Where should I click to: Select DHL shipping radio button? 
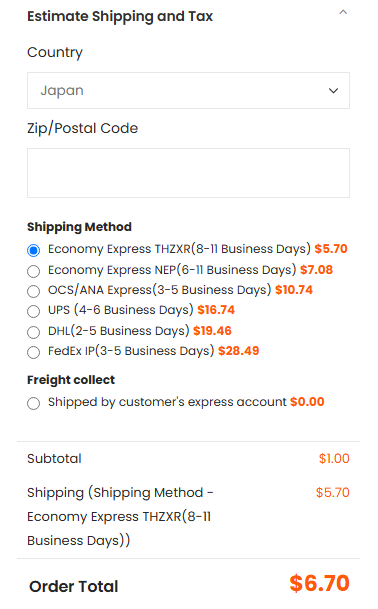click(33, 332)
